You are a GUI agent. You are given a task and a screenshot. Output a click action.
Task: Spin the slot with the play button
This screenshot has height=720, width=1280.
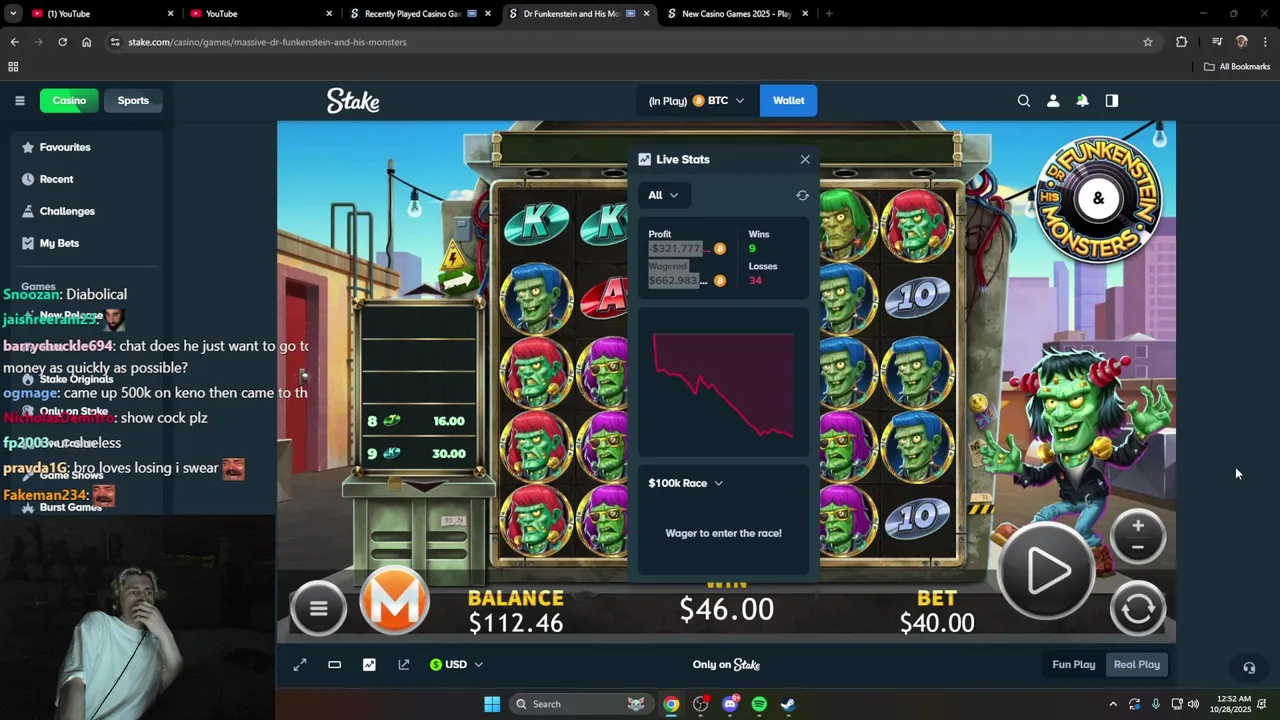coord(1048,572)
